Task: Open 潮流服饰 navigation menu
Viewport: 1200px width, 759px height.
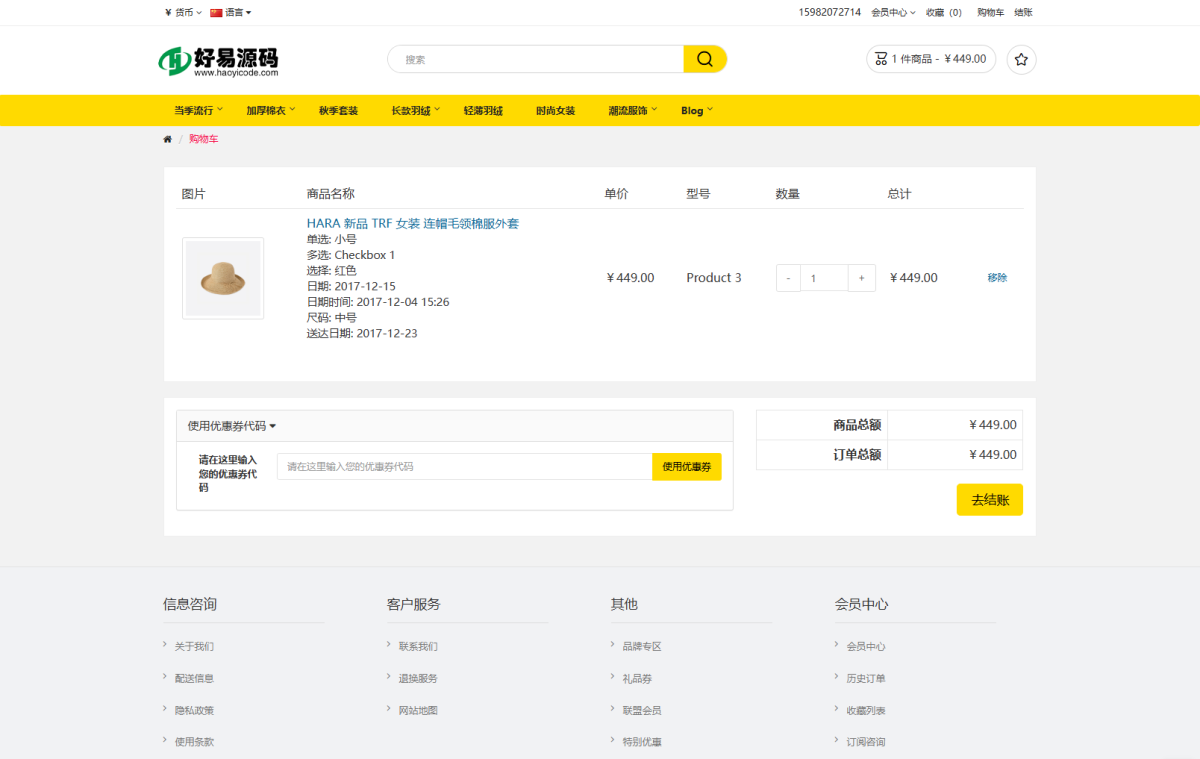Action: (x=632, y=110)
